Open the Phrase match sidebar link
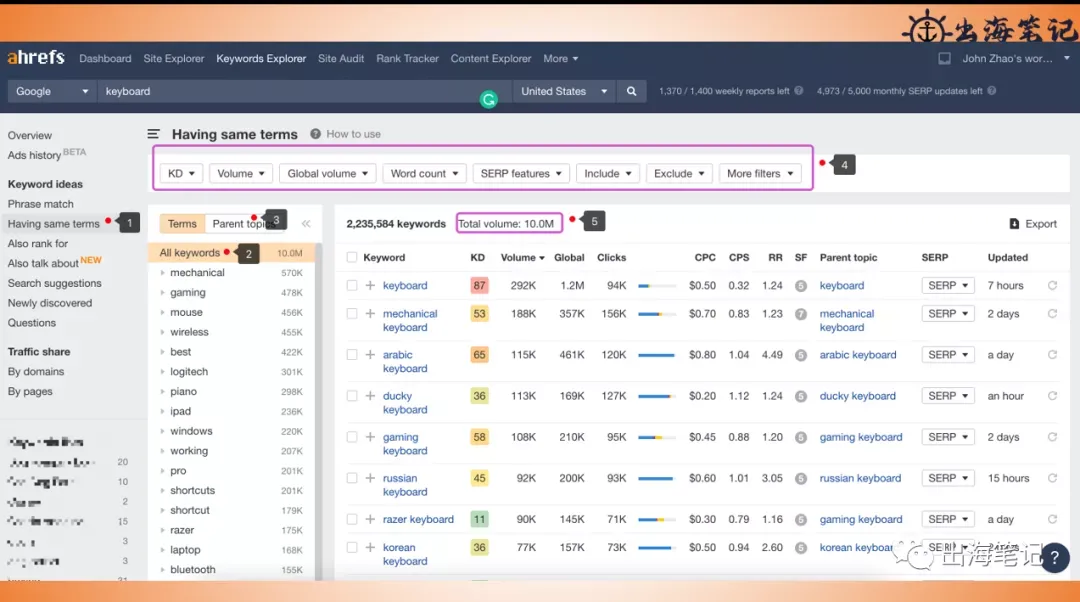Image resolution: width=1080 pixels, height=602 pixels. pos(41,204)
